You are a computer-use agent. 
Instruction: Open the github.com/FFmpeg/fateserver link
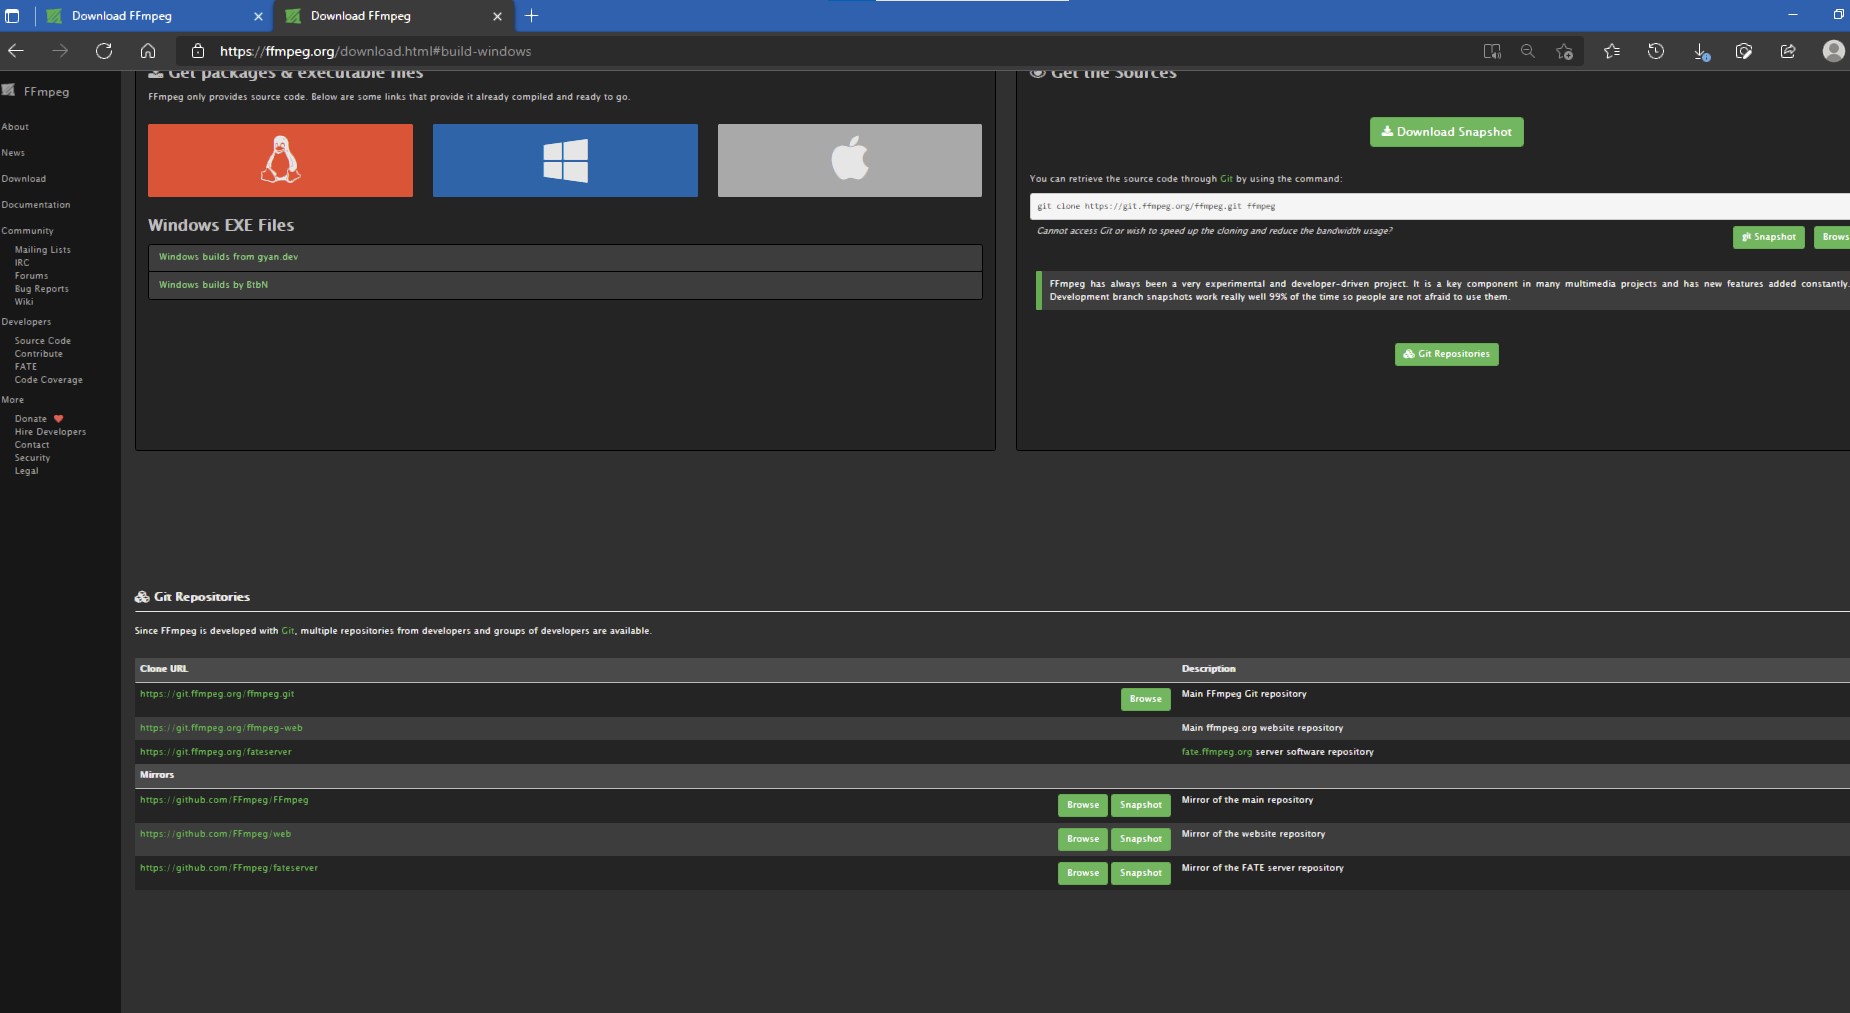[x=229, y=868]
